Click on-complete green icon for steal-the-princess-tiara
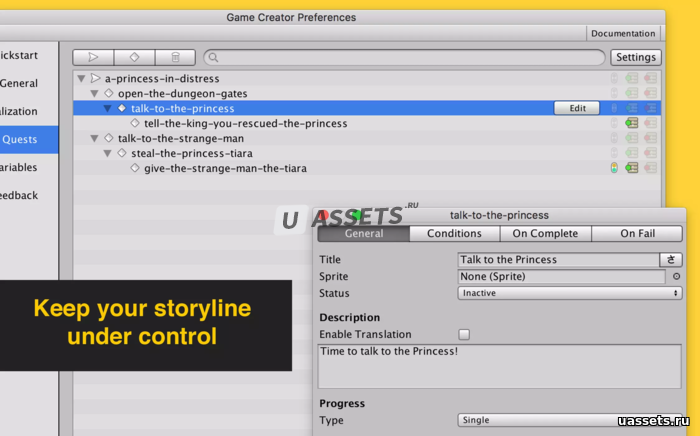 632,153
